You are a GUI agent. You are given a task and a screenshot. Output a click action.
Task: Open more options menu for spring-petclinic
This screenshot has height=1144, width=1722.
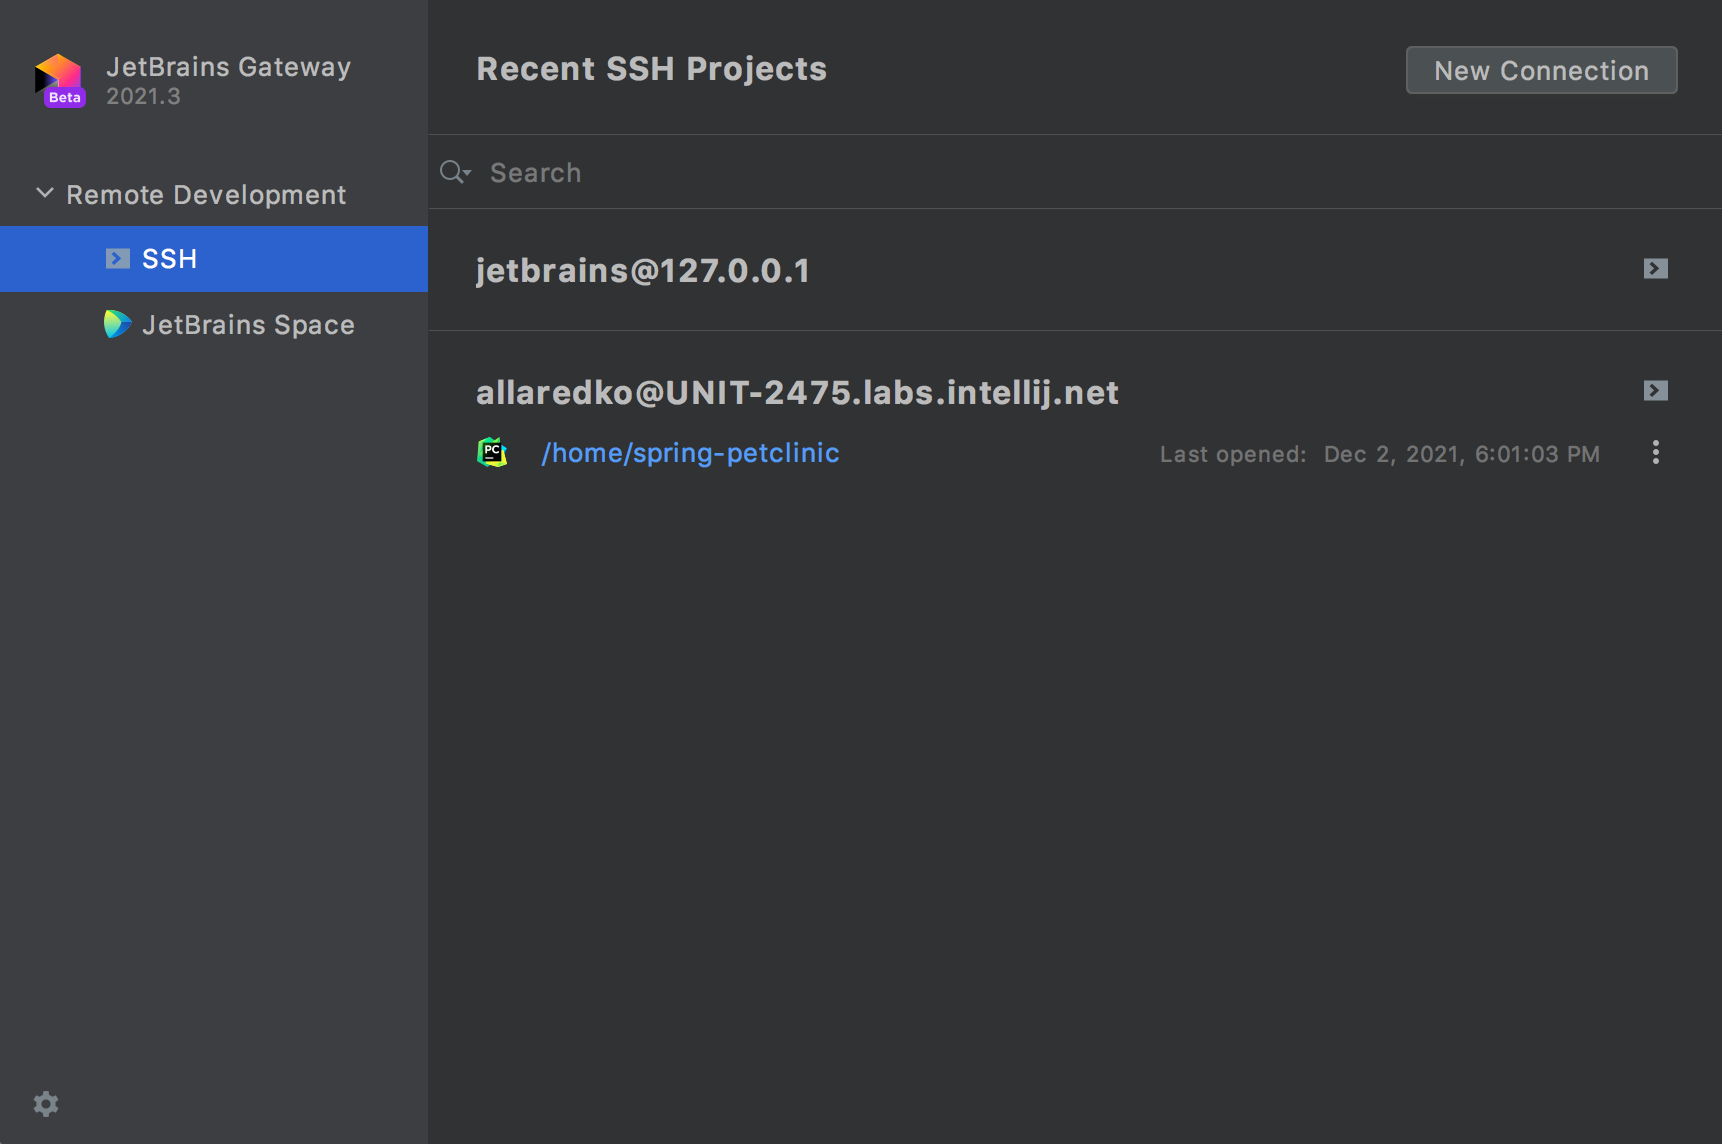[x=1655, y=453]
